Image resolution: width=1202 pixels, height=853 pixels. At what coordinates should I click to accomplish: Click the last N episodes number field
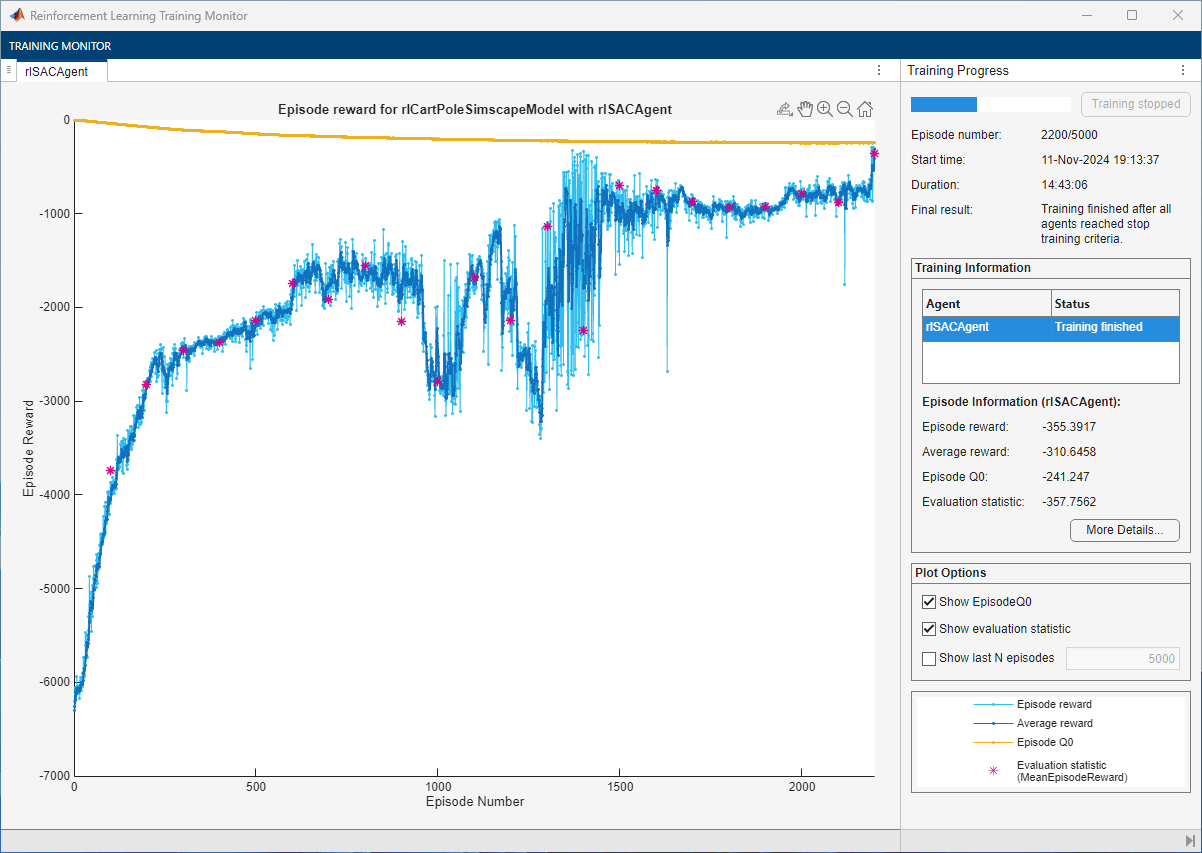click(1122, 658)
